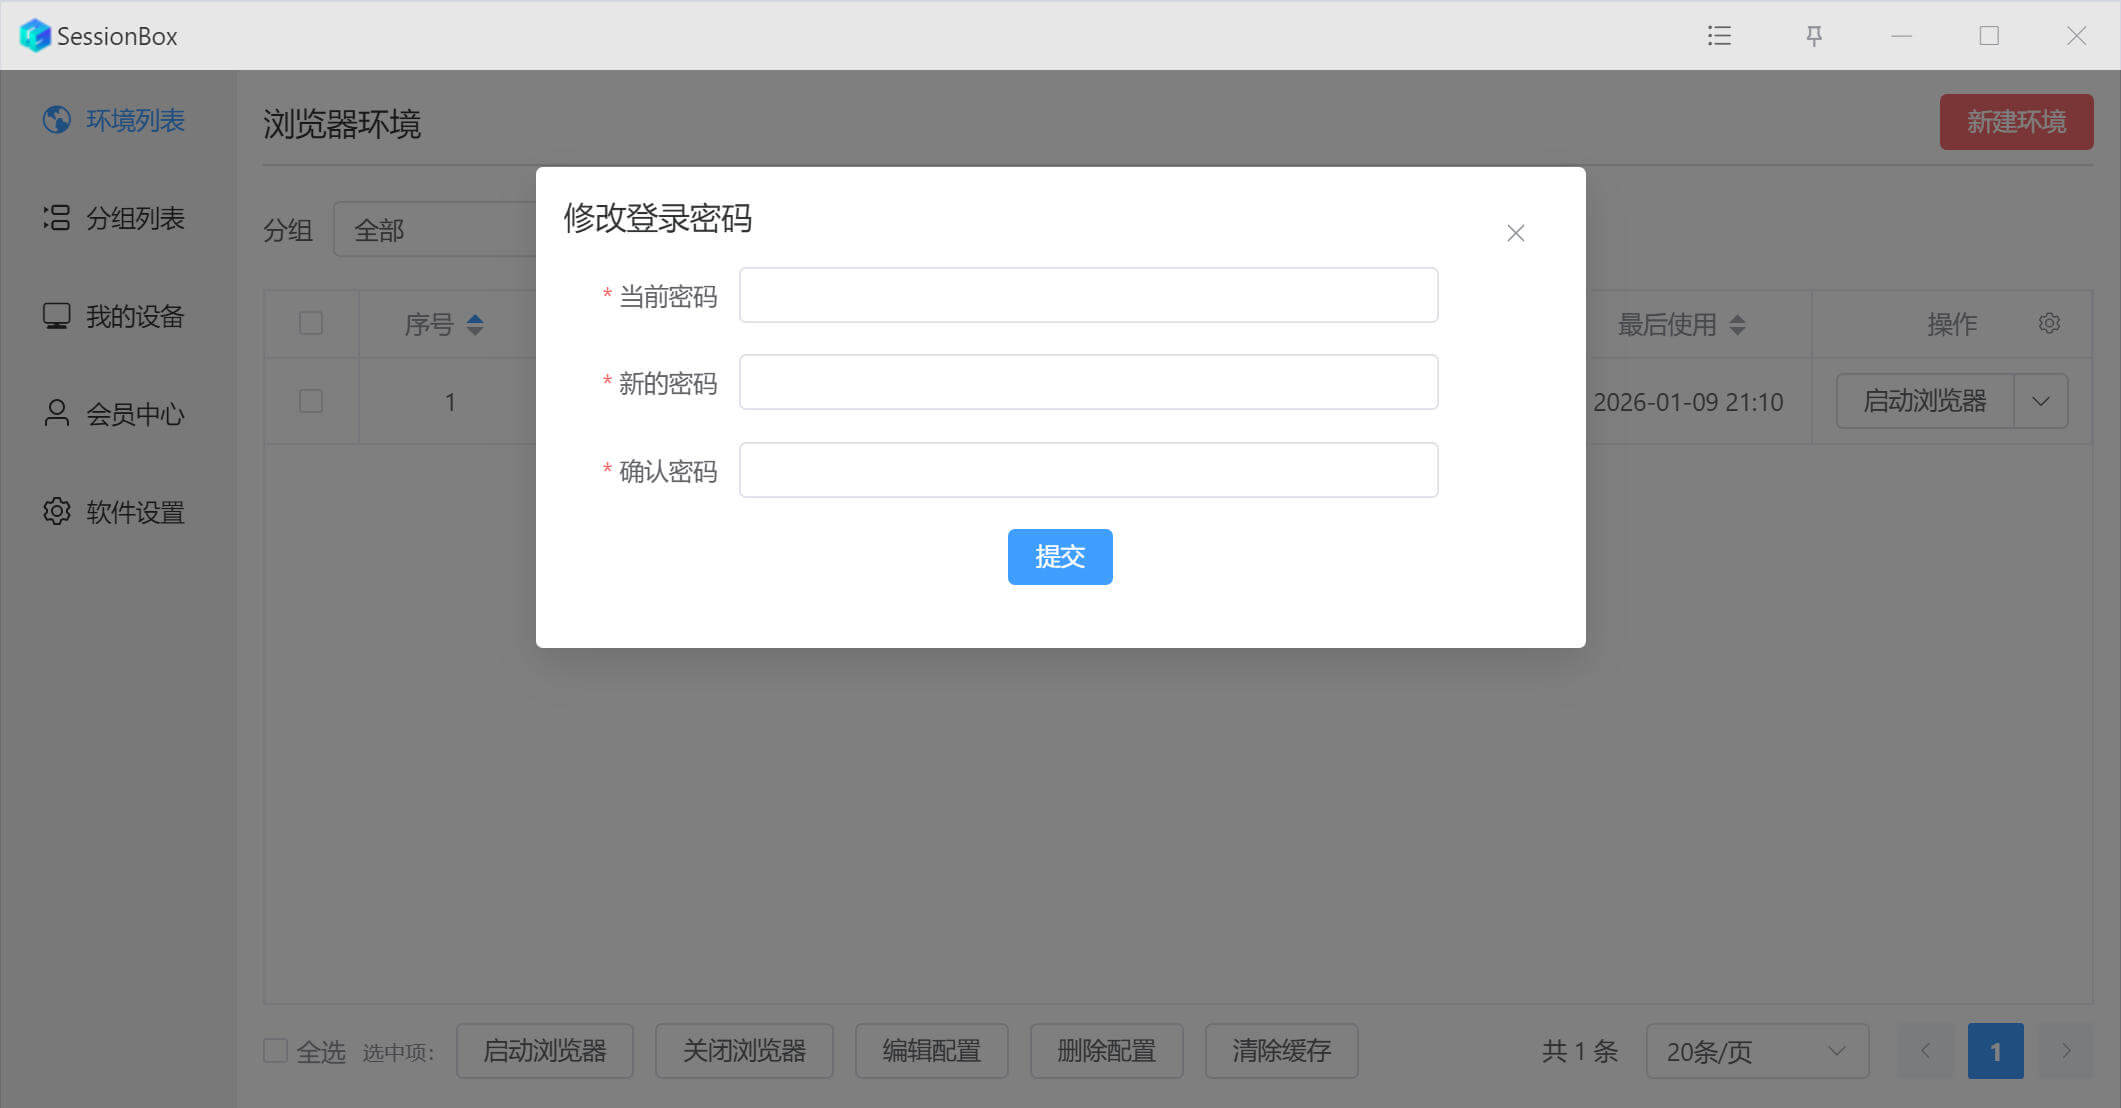The image size is (2121, 1108).
Task: Go to previous page arrow
Action: (x=1925, y=1051)
